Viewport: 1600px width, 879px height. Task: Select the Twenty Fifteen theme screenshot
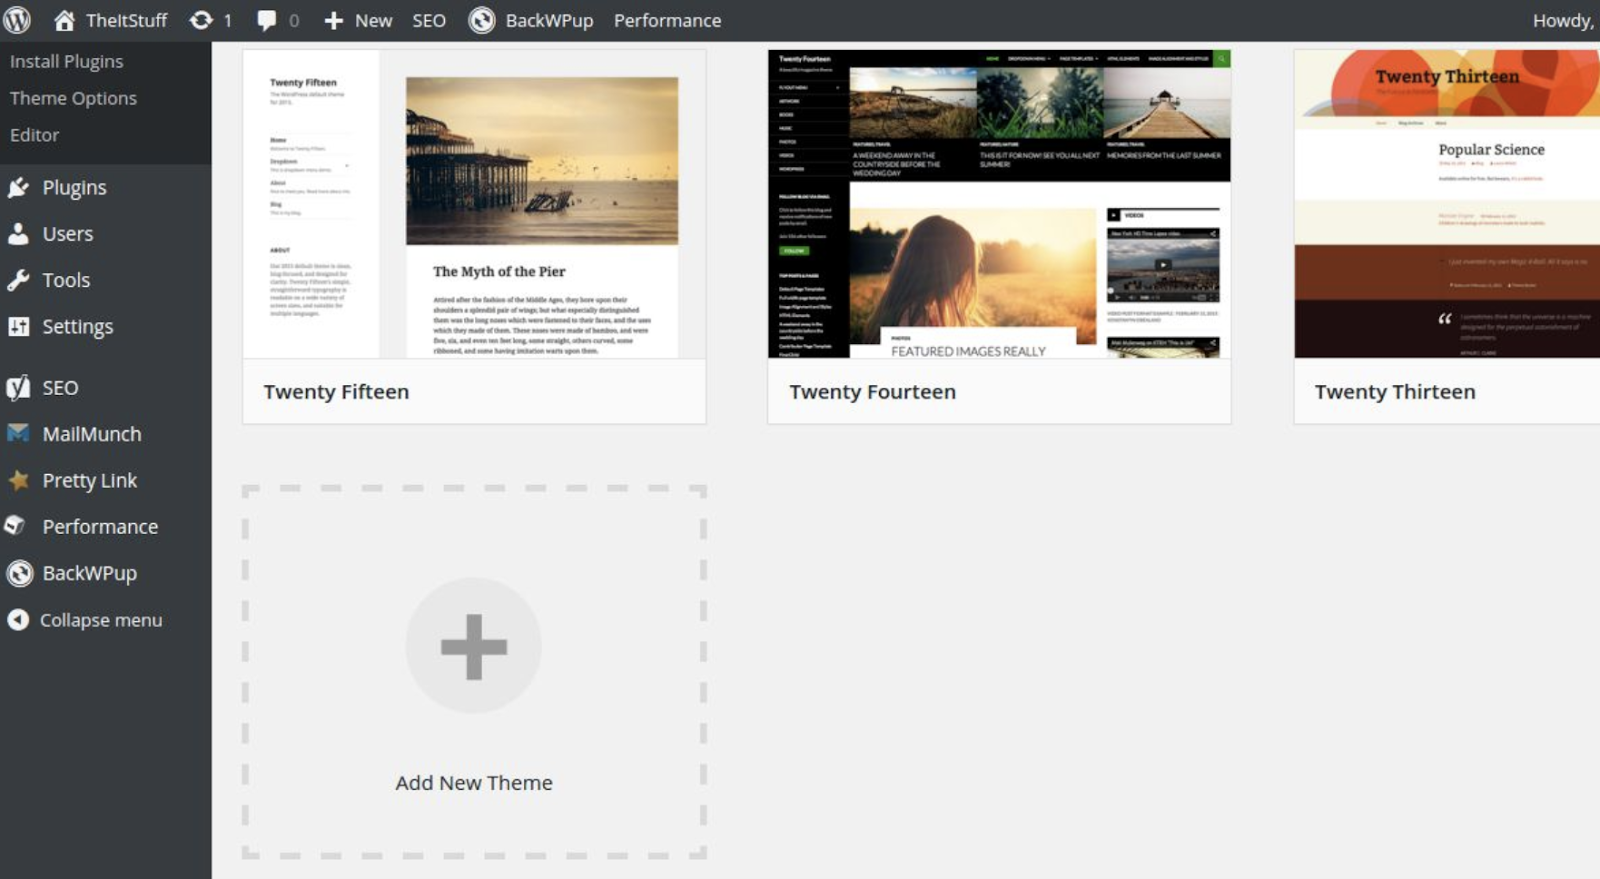click(474, 204)
